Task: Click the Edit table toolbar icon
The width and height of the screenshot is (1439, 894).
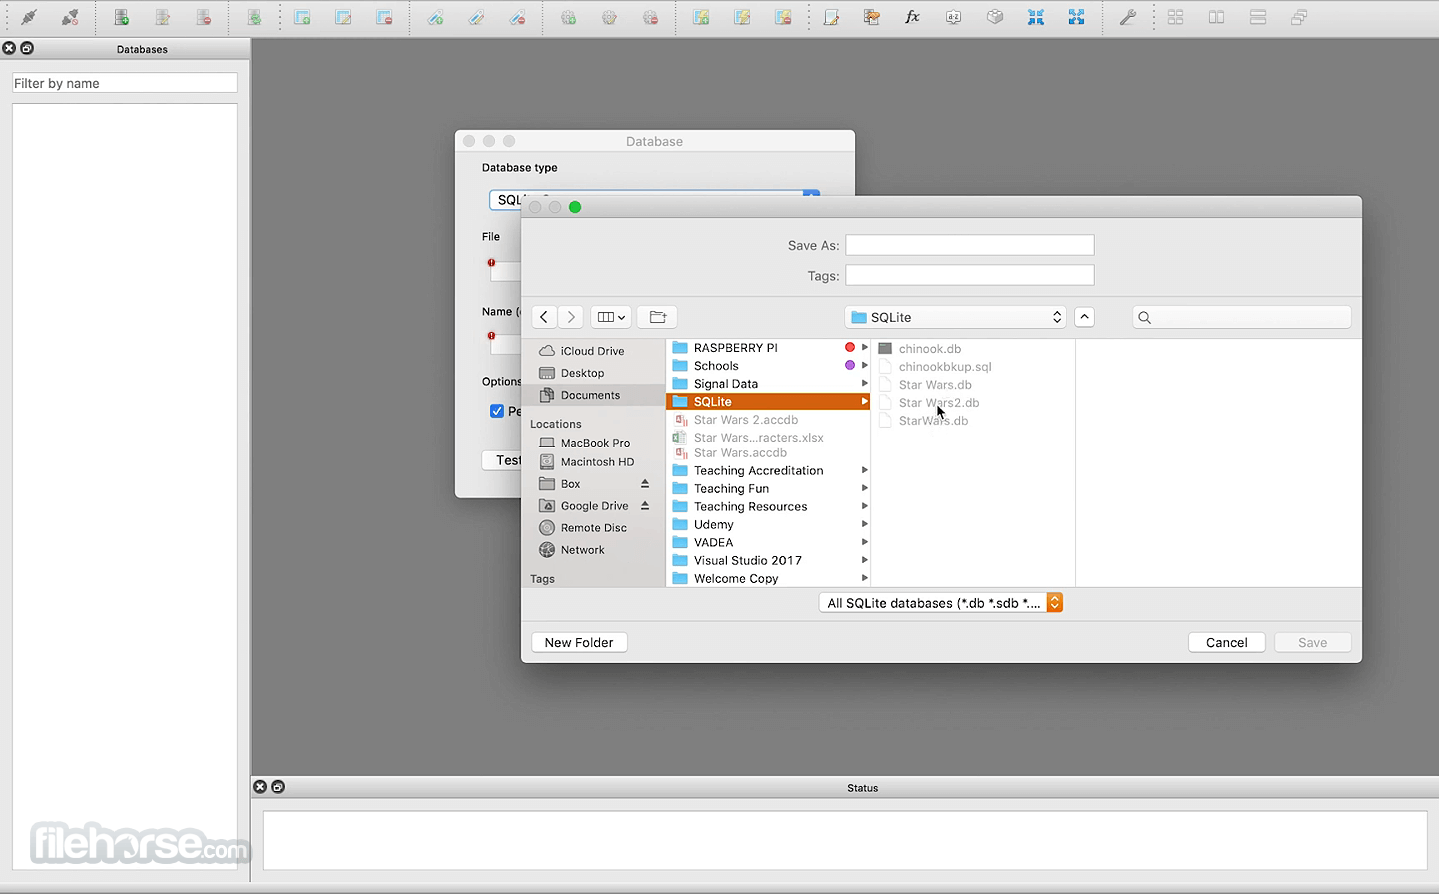Action: [x=343, y=17]
